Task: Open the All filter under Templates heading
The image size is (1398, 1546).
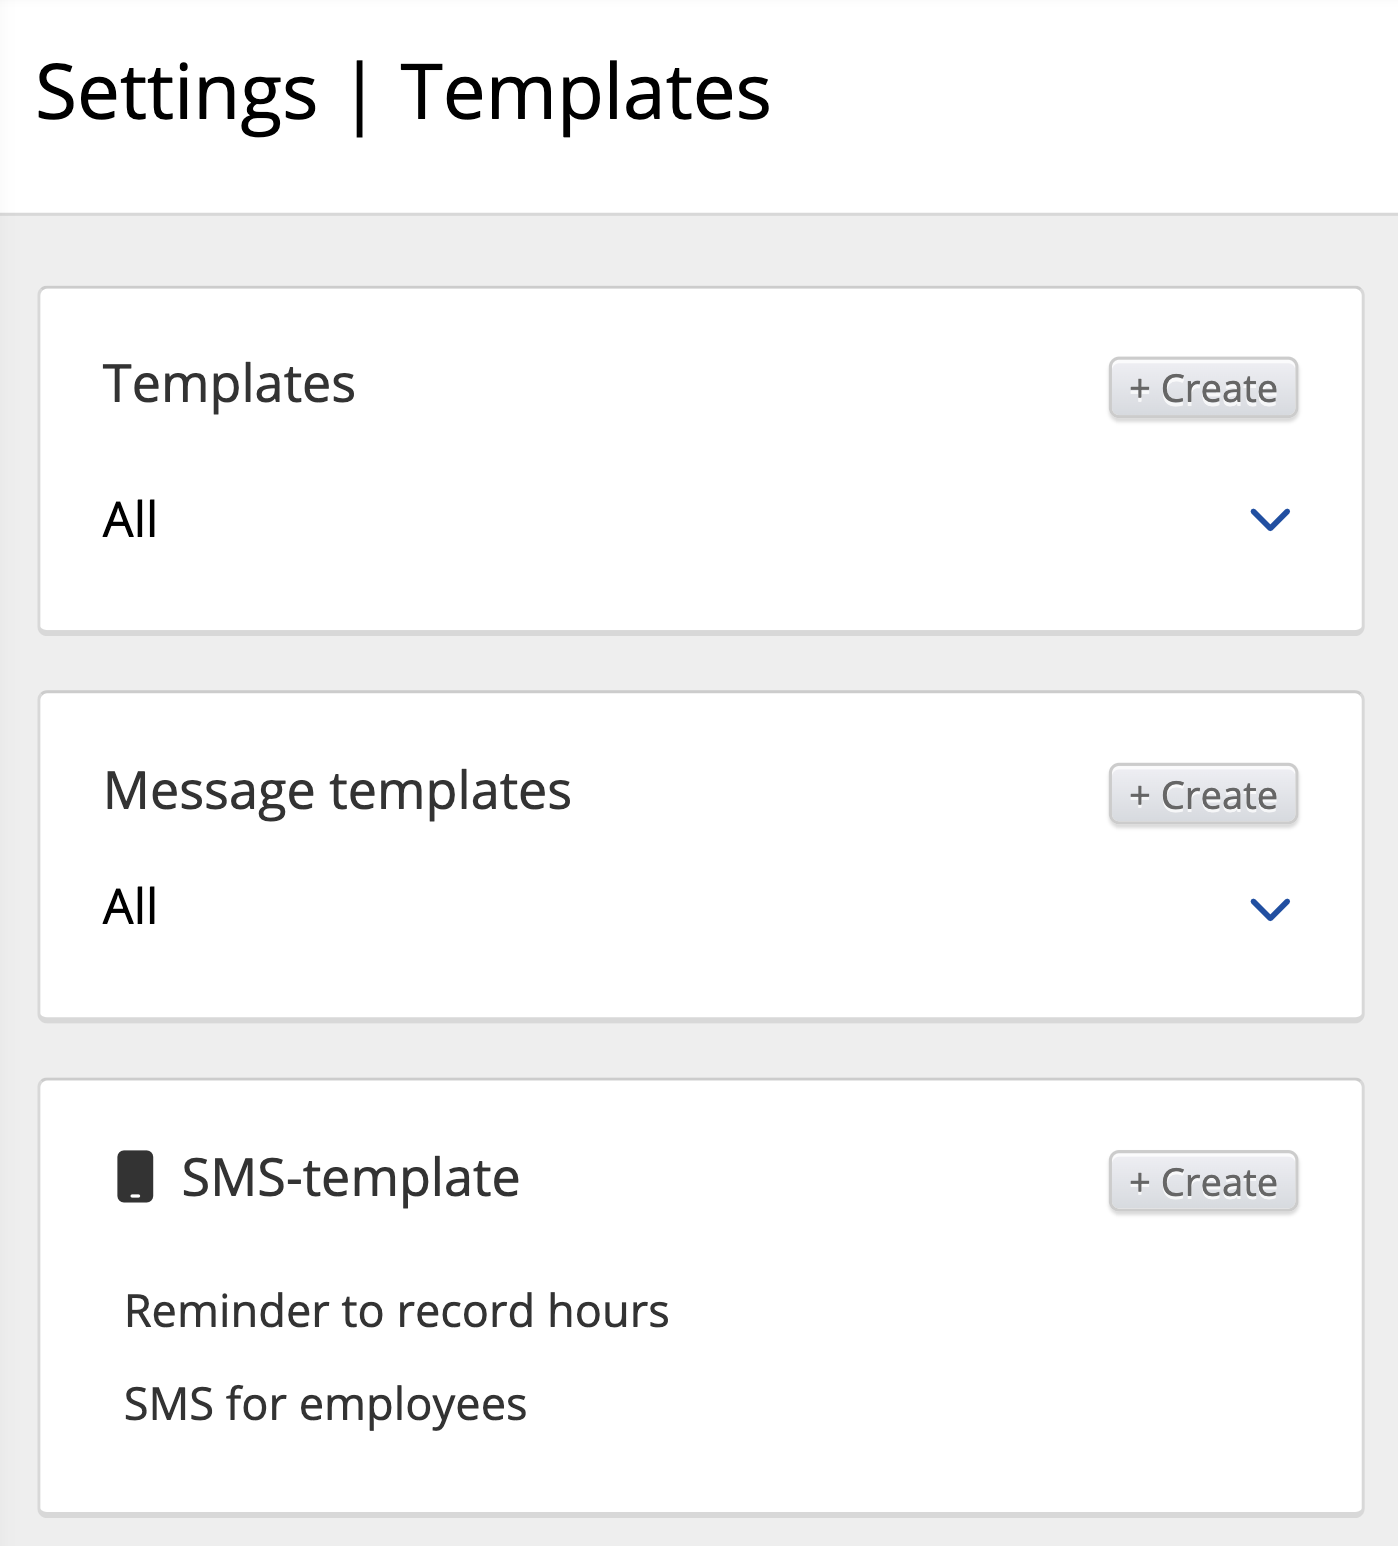Action: (130, 520)
